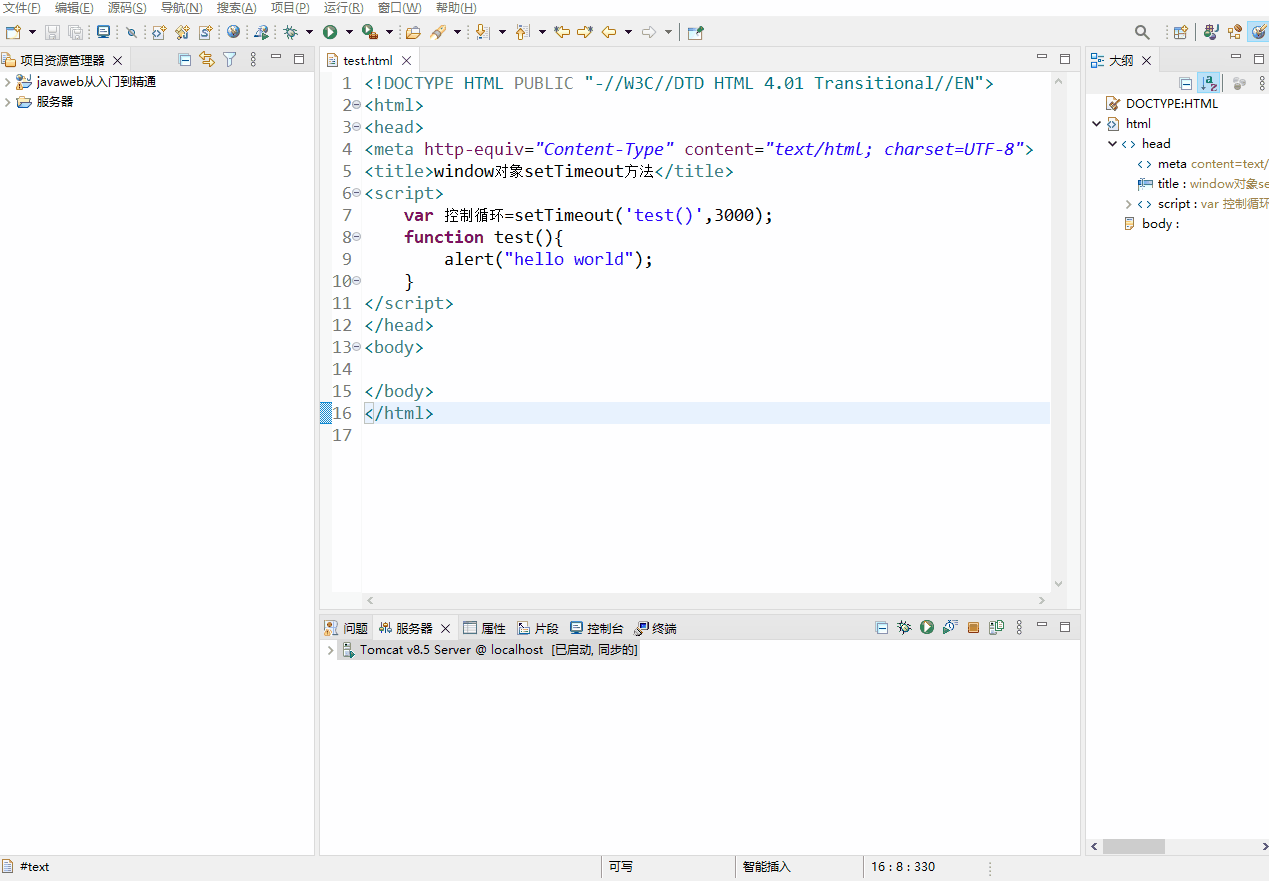1269x881 pixels.
Task: Open the terminal monitor icon in toolbar
Action: [x=103, y=32]
